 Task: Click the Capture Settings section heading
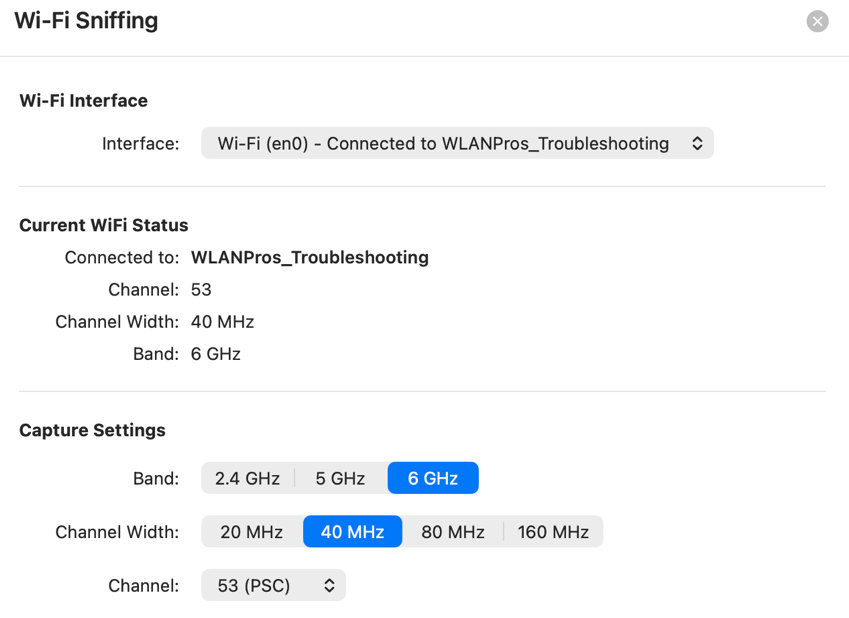[92, 431]
